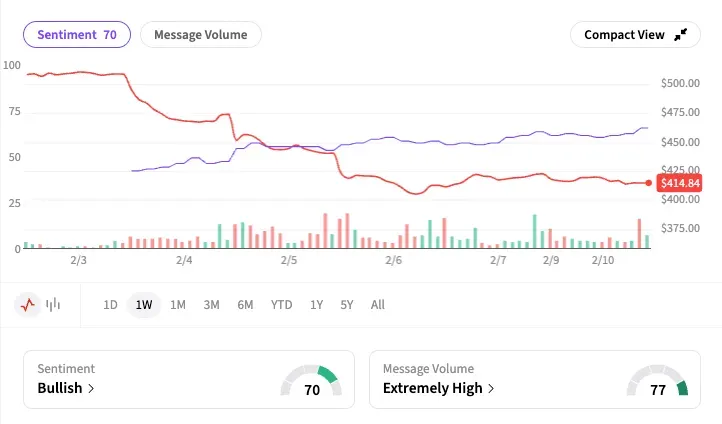This screenshot has width=722, height=424.
Task: Show the 5Y time range
Action: [347, 305]
